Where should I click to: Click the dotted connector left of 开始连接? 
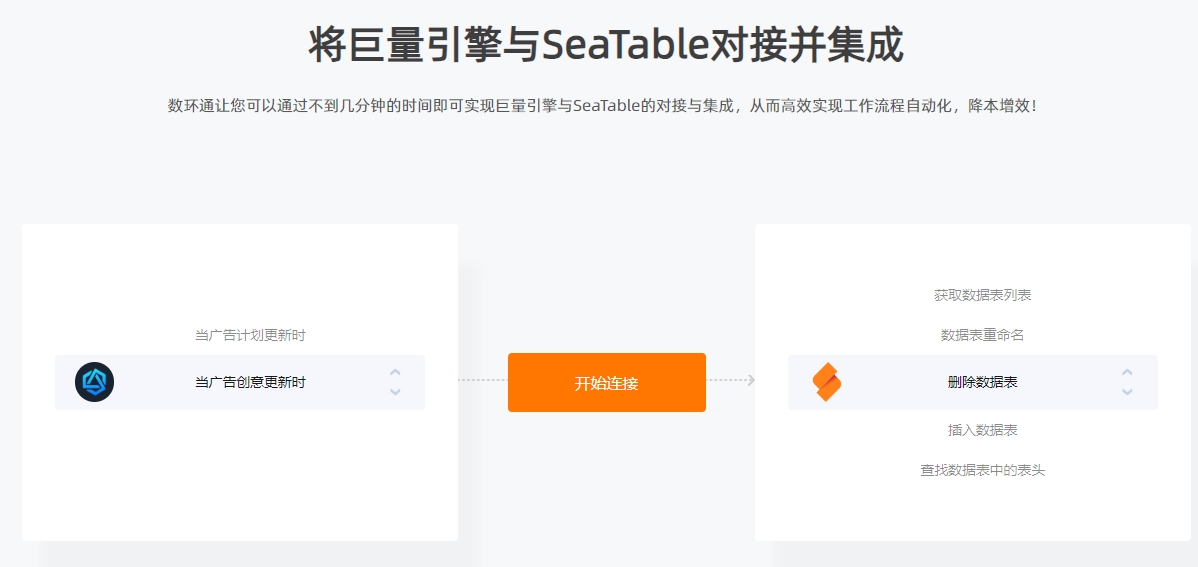click(x=483, y=380)
